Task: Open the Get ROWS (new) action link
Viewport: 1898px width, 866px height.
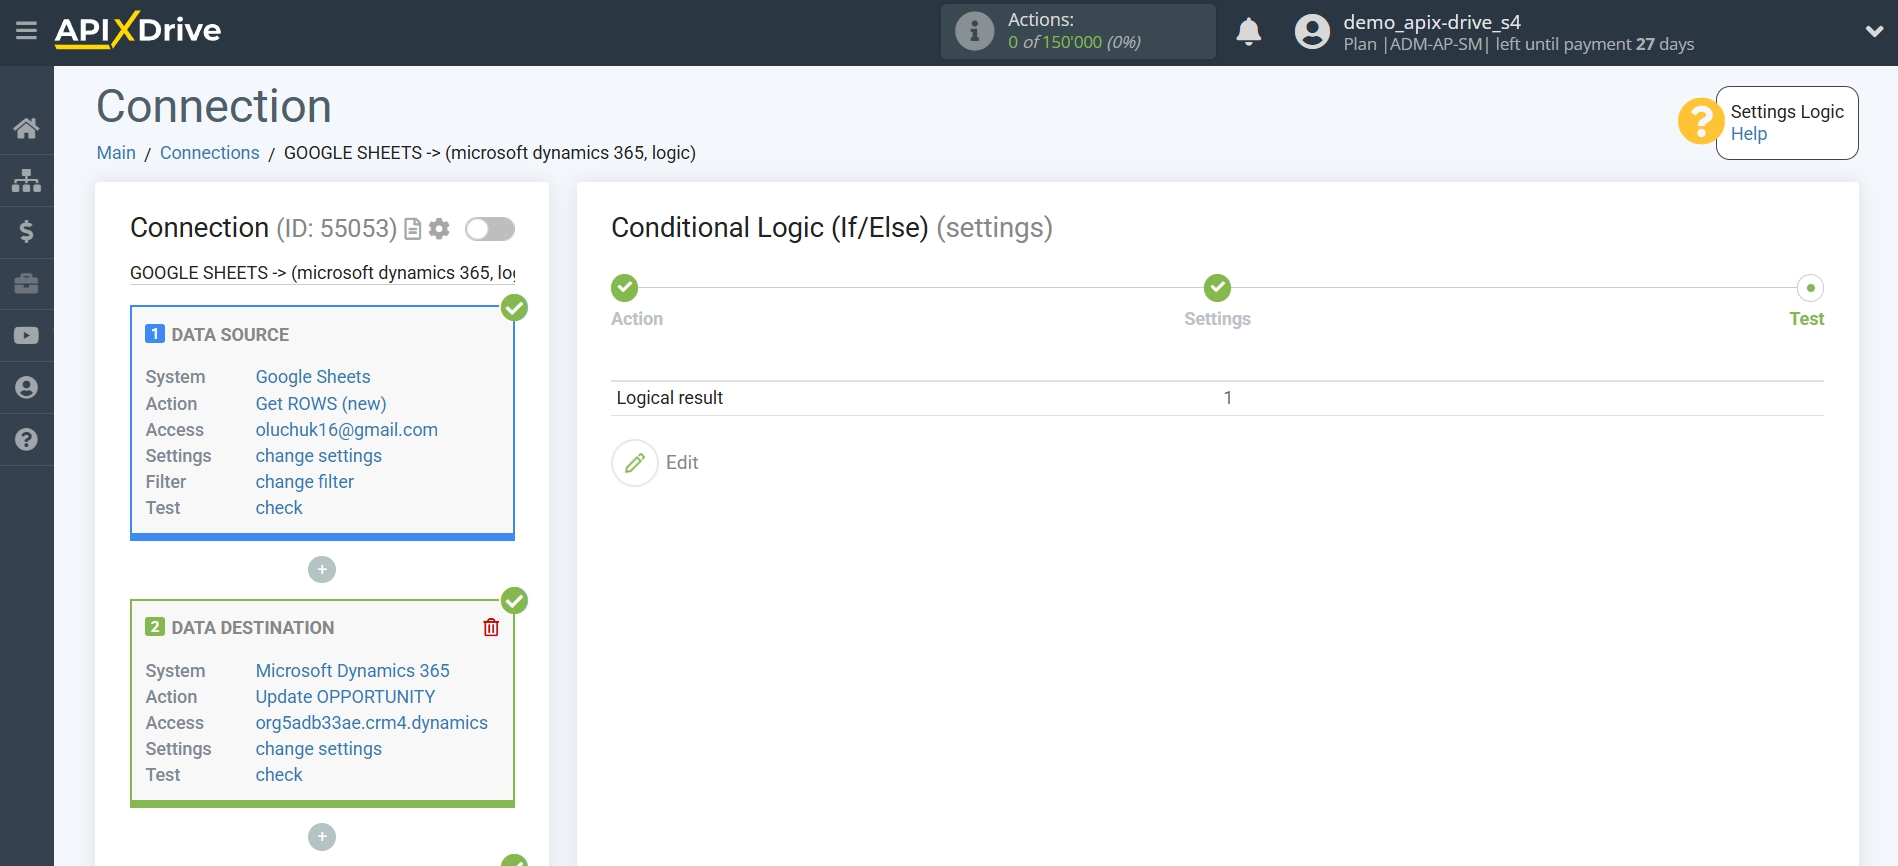Action: 321,404
